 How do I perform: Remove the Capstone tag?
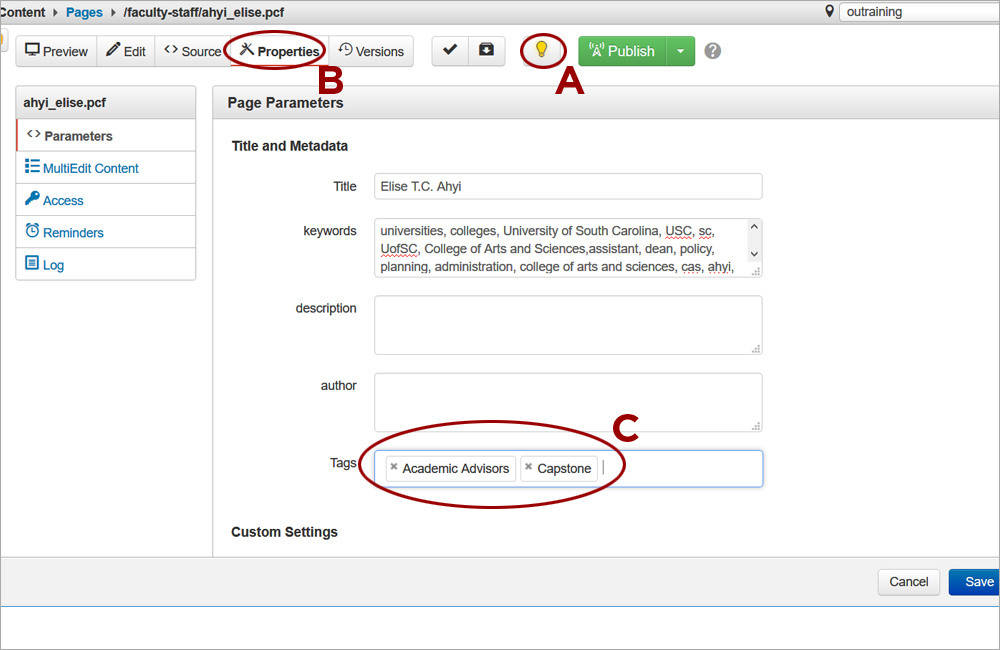pyautogui.click(x=529, y=467)
